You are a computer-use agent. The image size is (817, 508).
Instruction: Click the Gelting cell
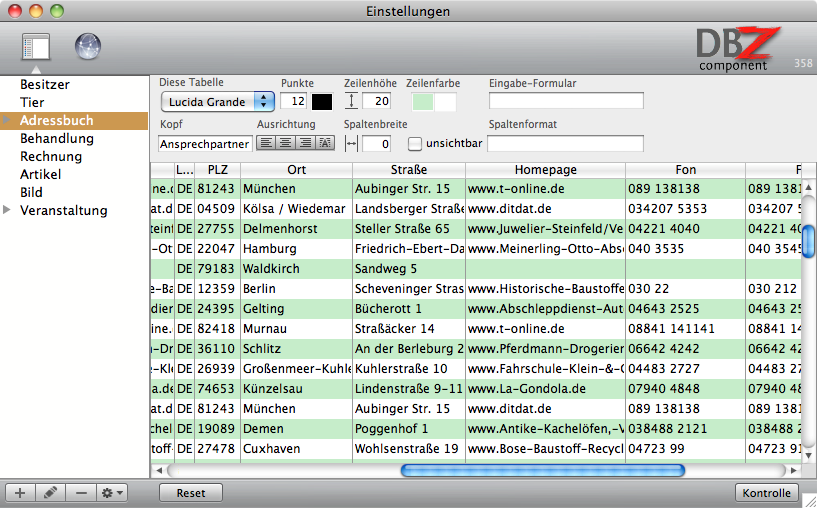tap(296, 309)
